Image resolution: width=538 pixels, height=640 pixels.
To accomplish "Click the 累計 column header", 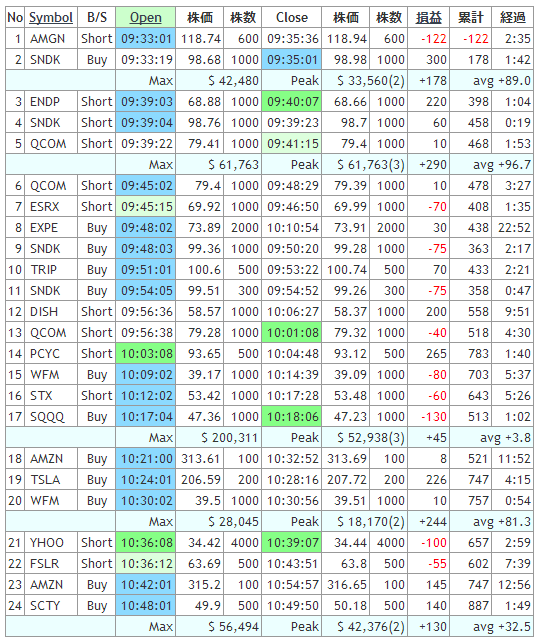I will coord(471,18).
